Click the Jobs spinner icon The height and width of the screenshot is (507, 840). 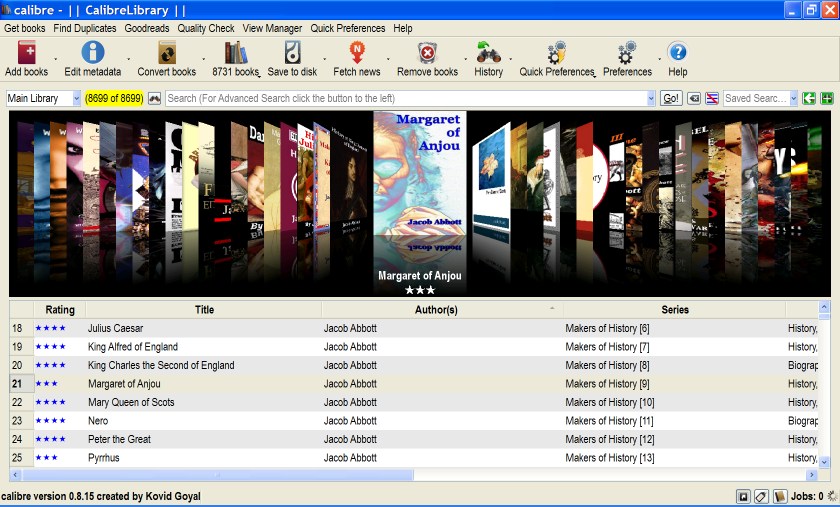coord(832,496)
